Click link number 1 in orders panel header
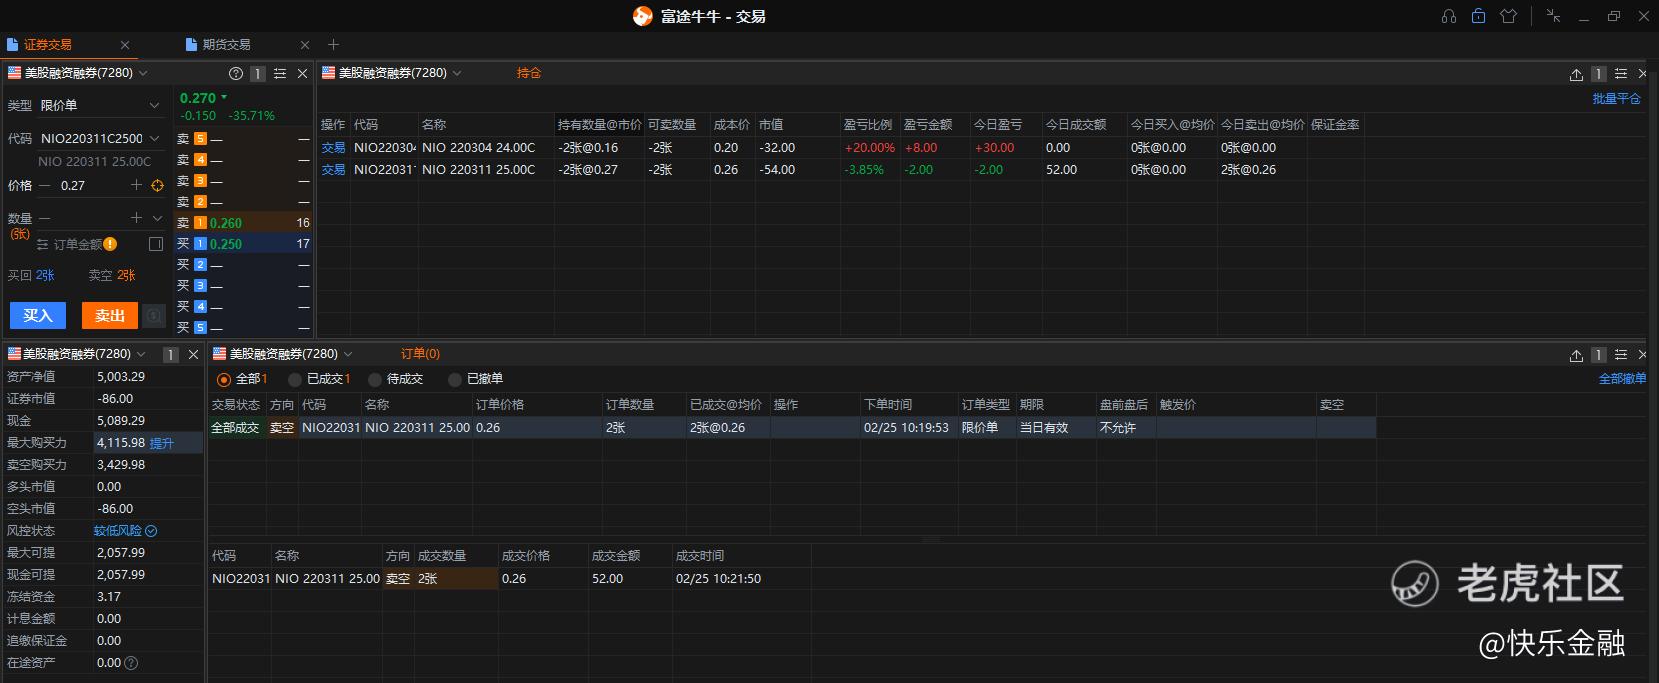 point(1598,355)
